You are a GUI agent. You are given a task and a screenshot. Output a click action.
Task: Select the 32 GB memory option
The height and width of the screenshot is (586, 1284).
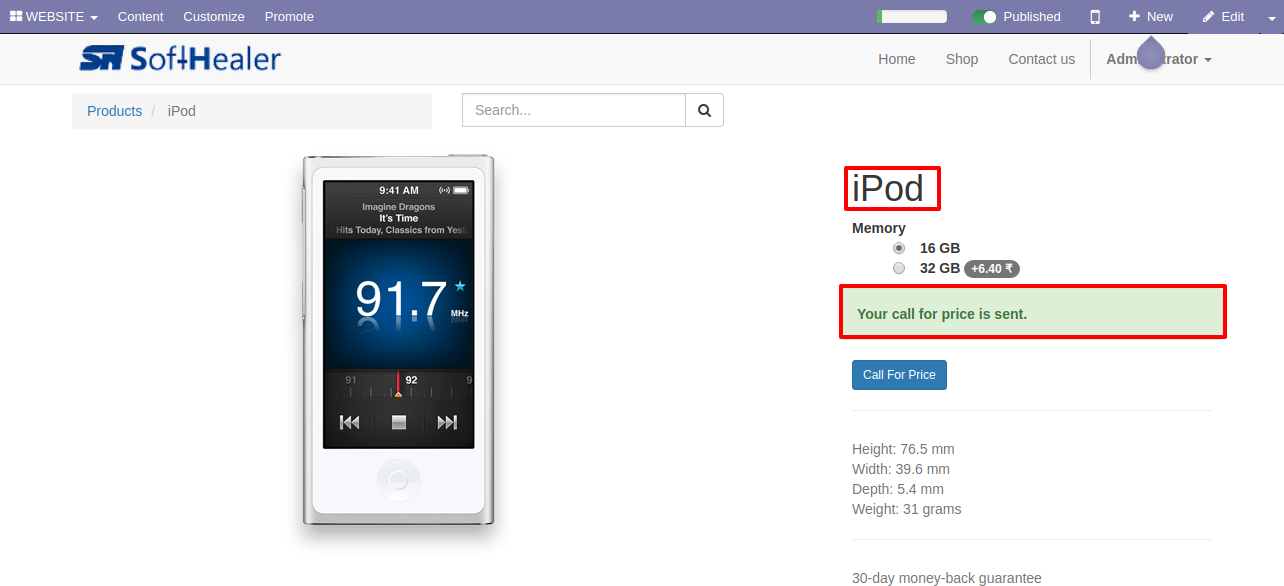click(x=899, y=268)
